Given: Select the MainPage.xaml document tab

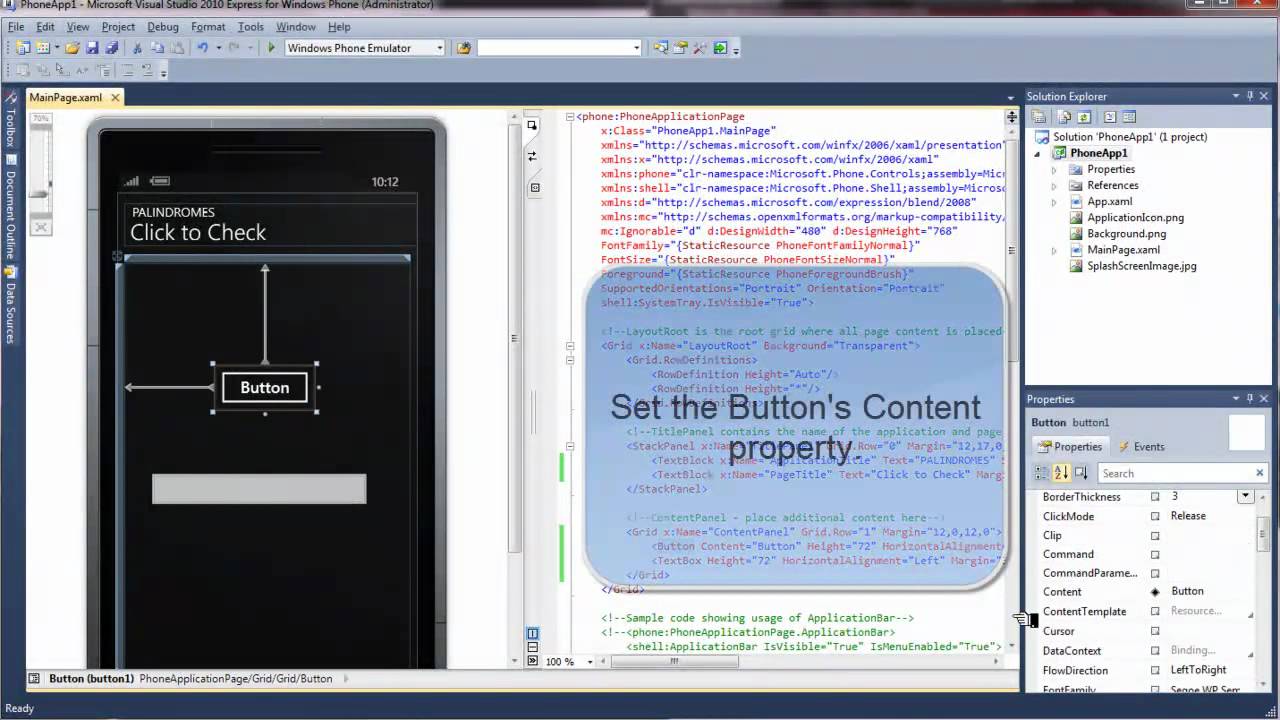Looking at the screenshot, I should click(66, 98).
